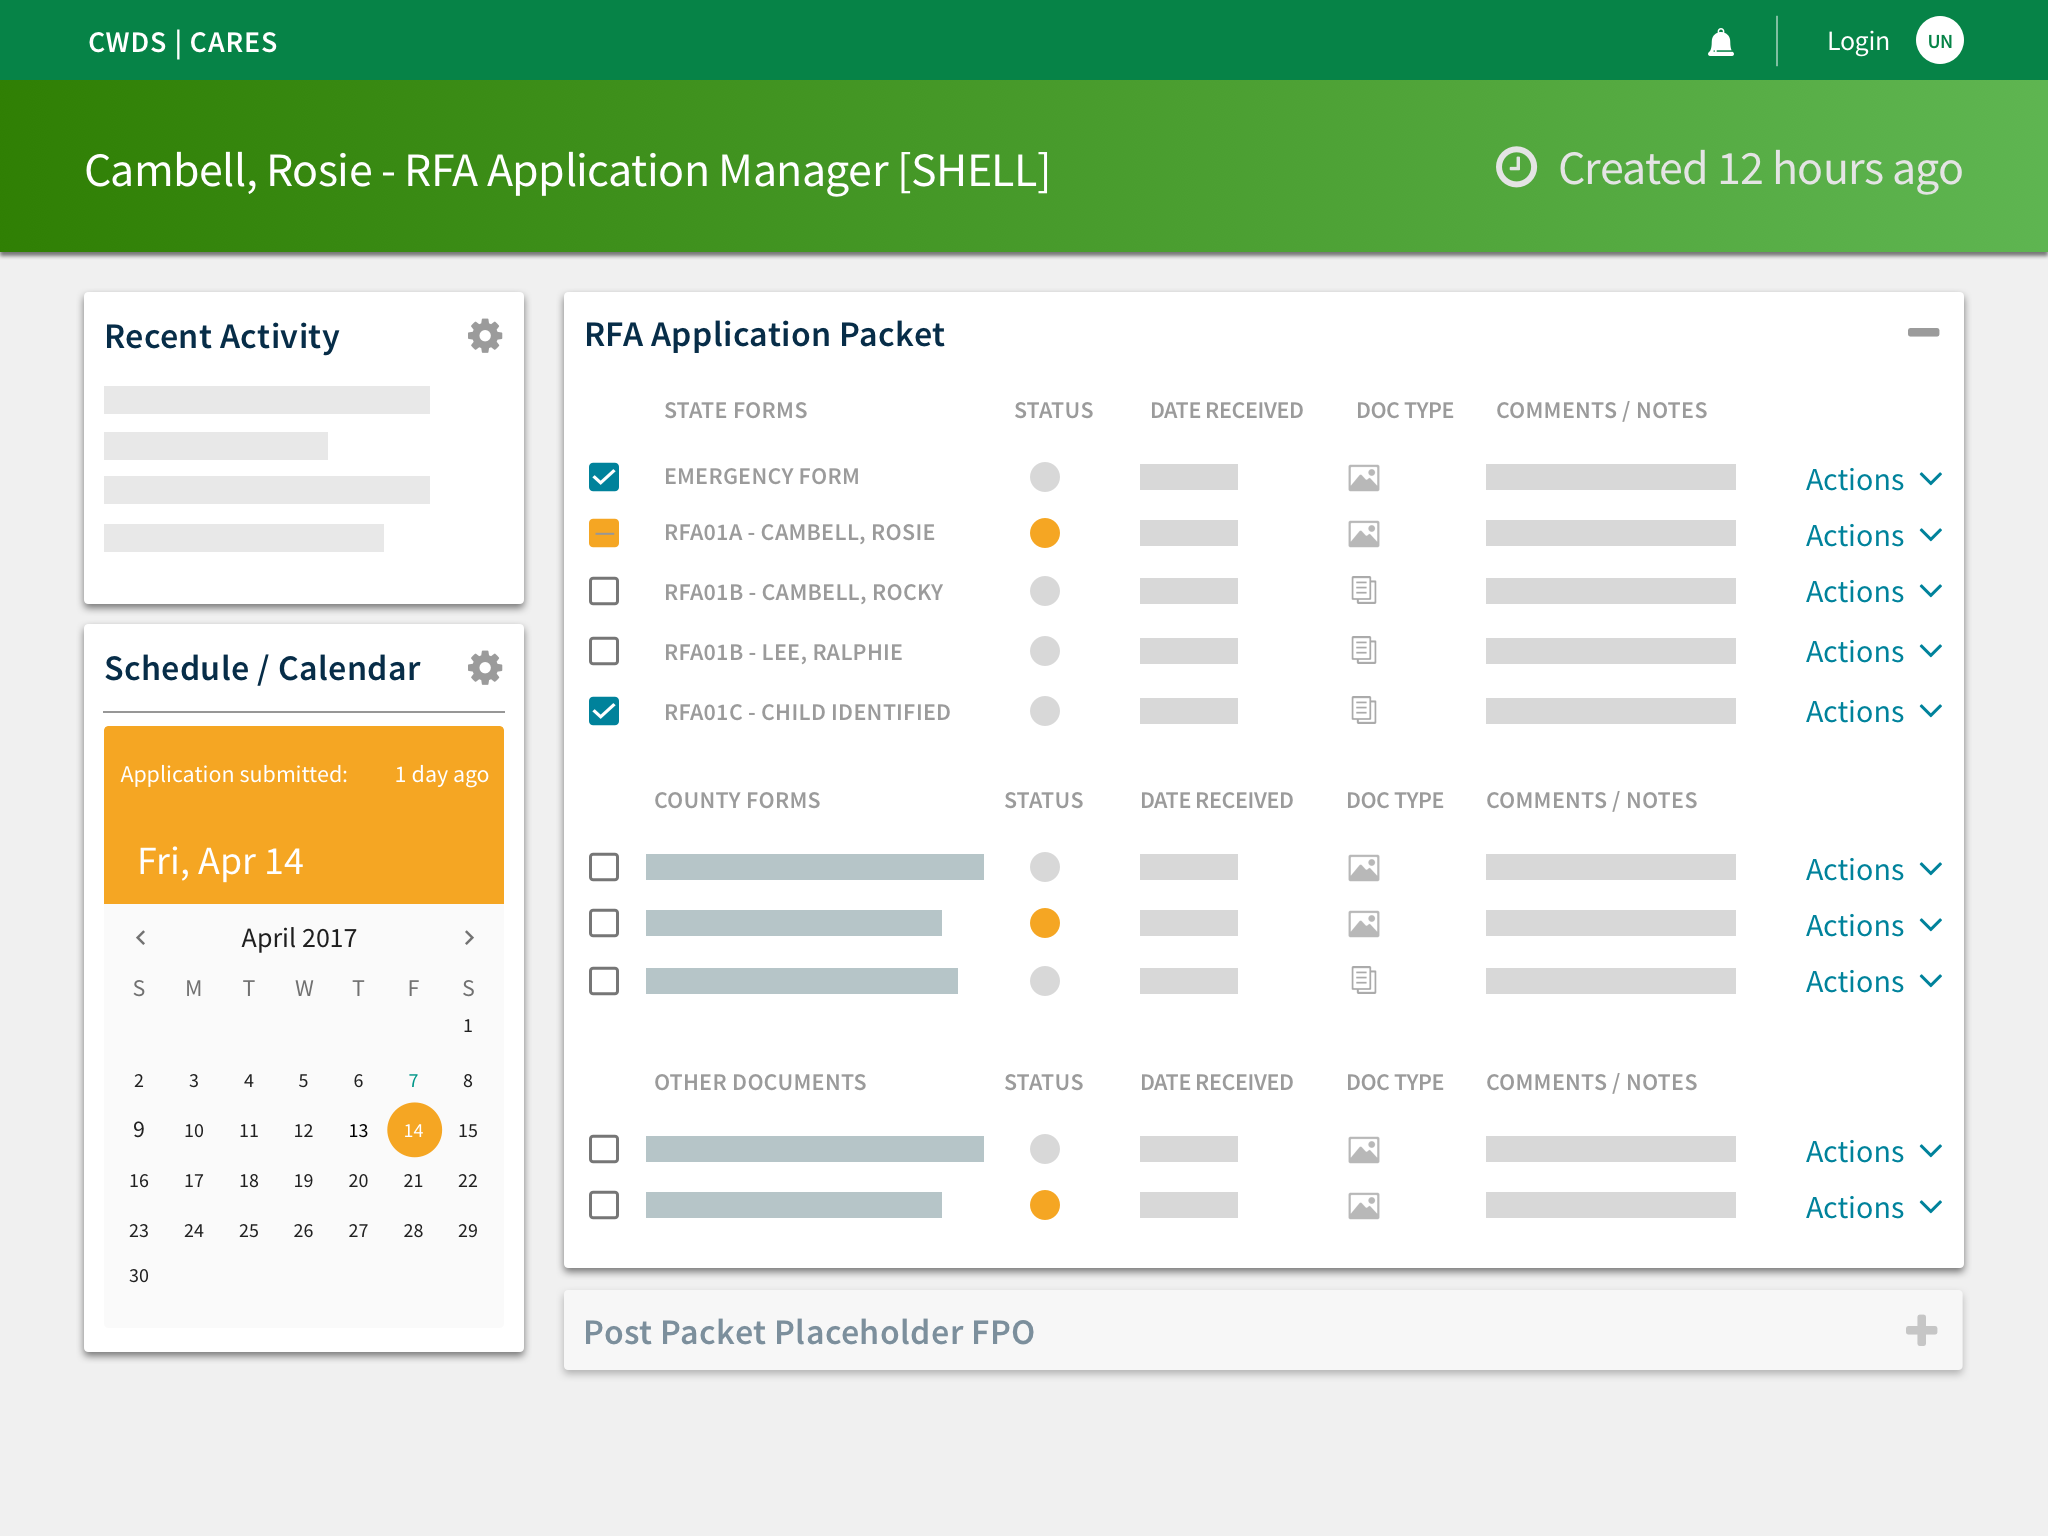Go to previous month in calendar

[x=141, y=938]
